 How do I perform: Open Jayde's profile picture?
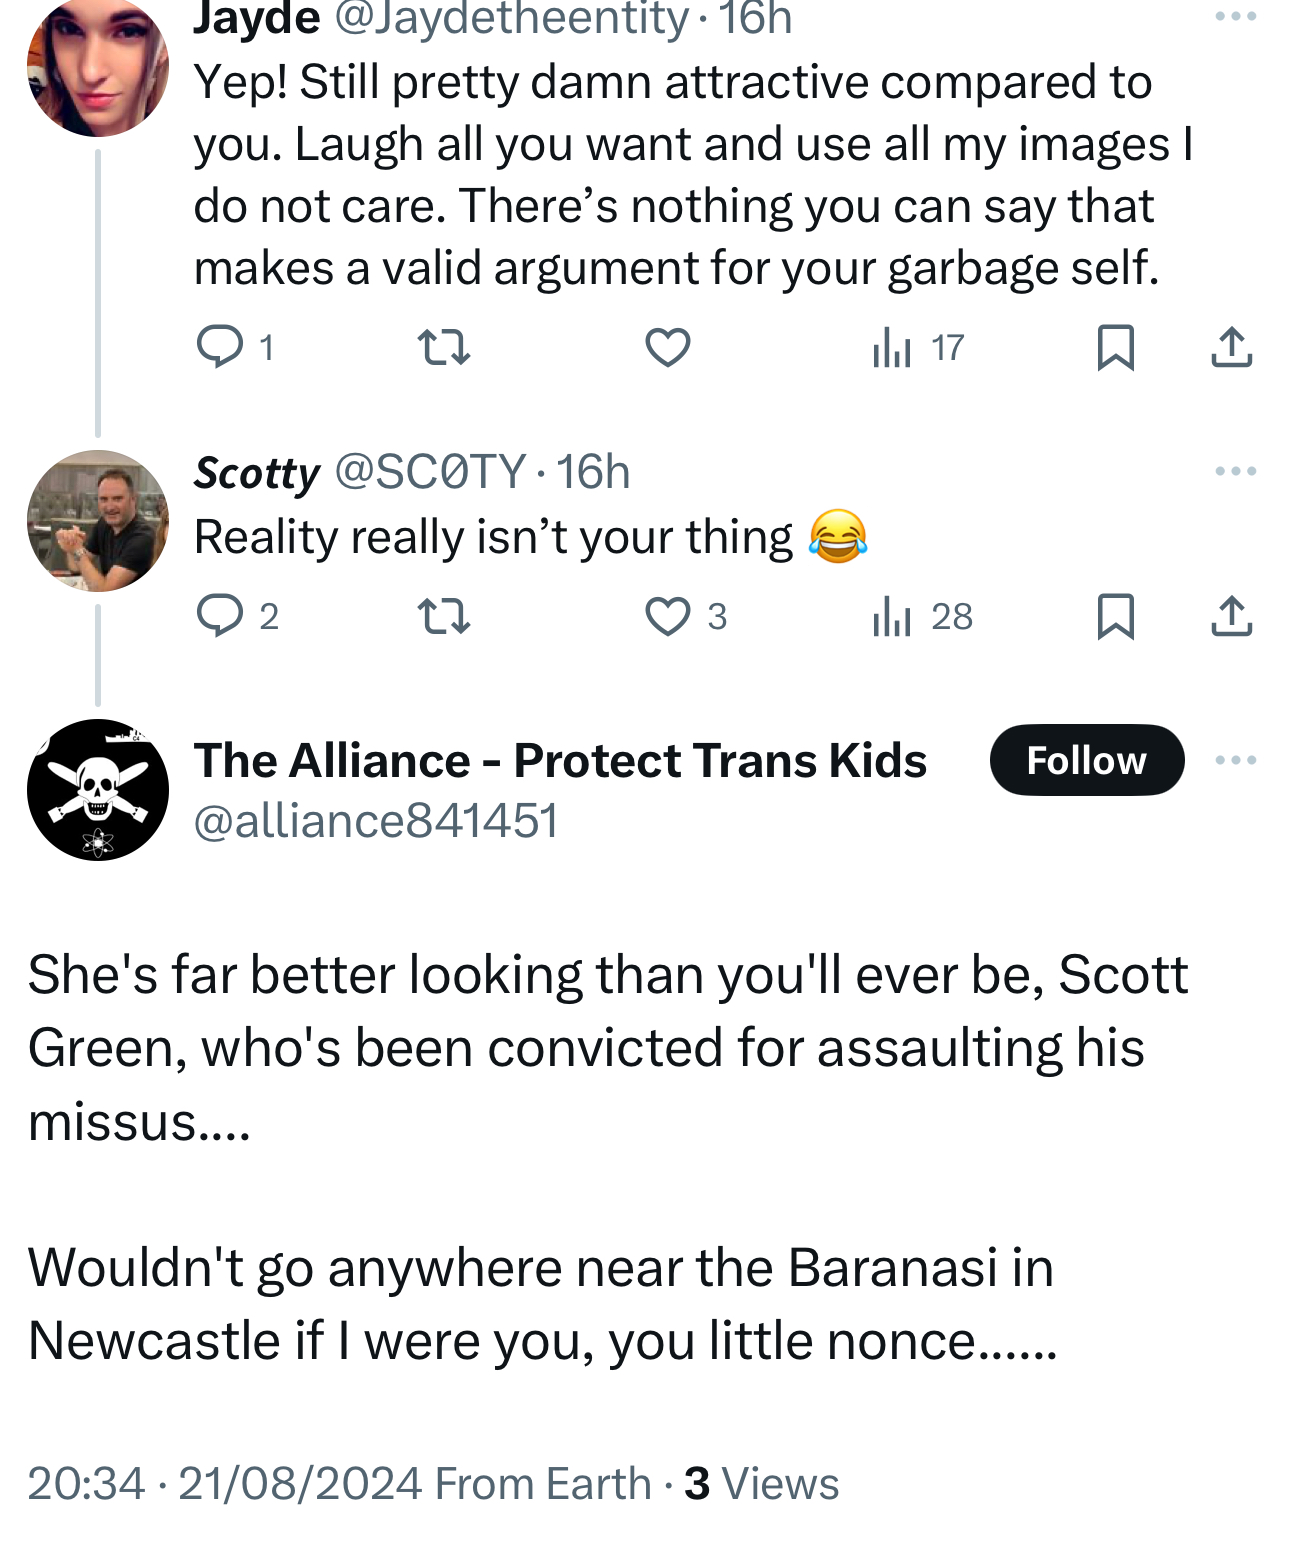[x=97, y=68]
